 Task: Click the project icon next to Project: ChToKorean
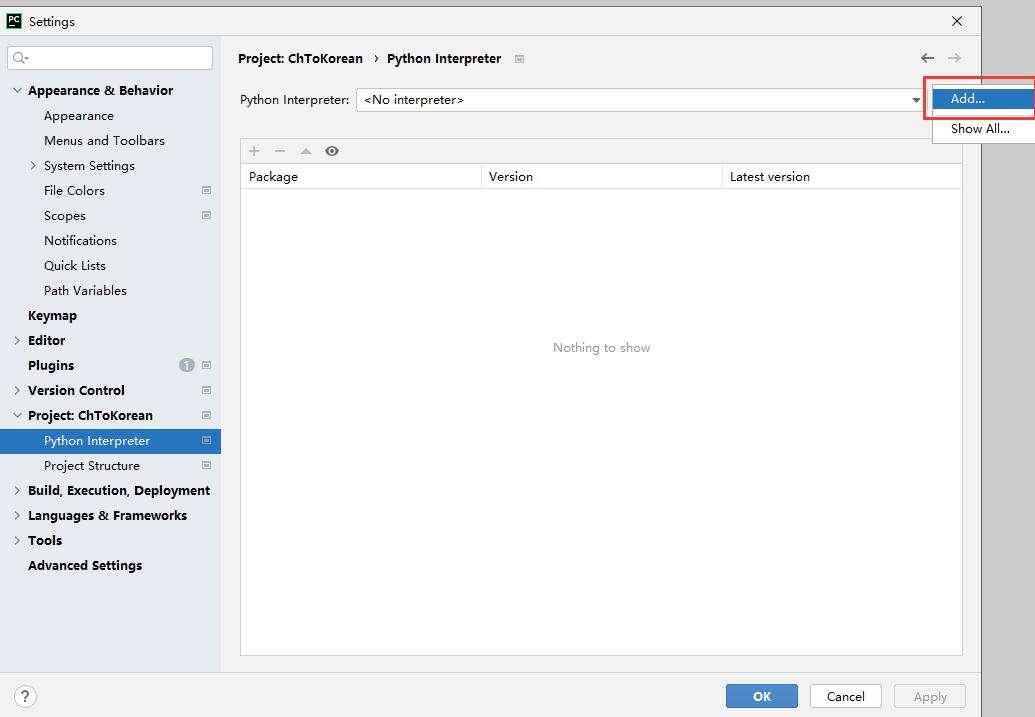pyautogui.click(x=207, y=415)
